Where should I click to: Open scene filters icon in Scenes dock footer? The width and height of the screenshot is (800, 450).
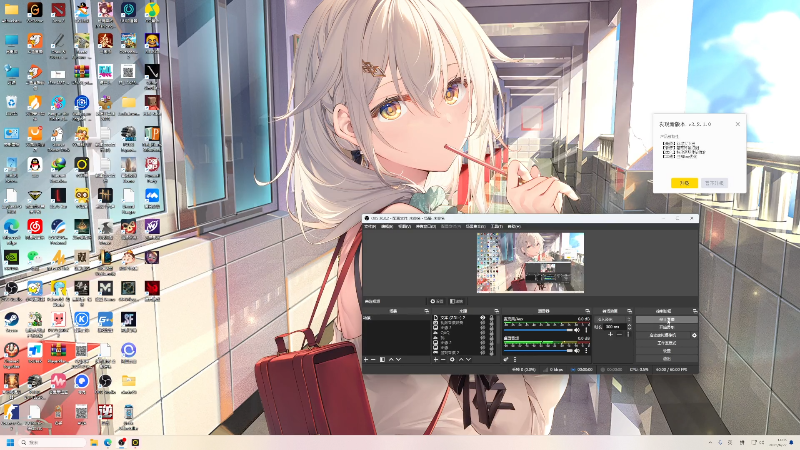(382, 360)
